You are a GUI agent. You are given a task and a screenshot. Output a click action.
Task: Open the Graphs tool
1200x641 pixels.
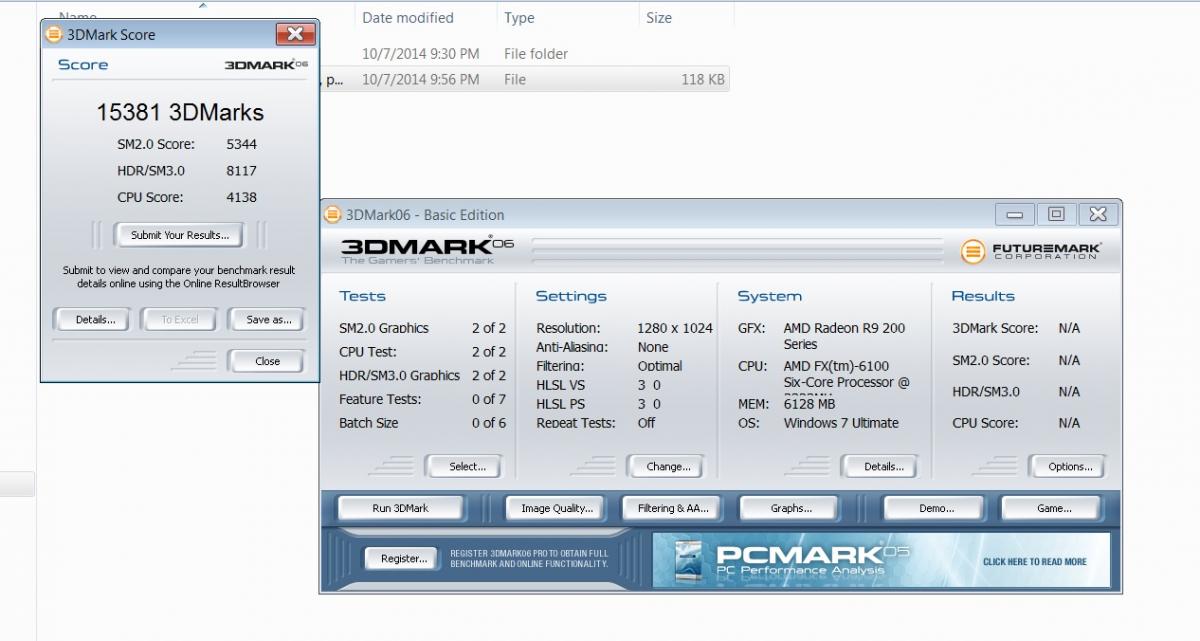coord(791,508)
